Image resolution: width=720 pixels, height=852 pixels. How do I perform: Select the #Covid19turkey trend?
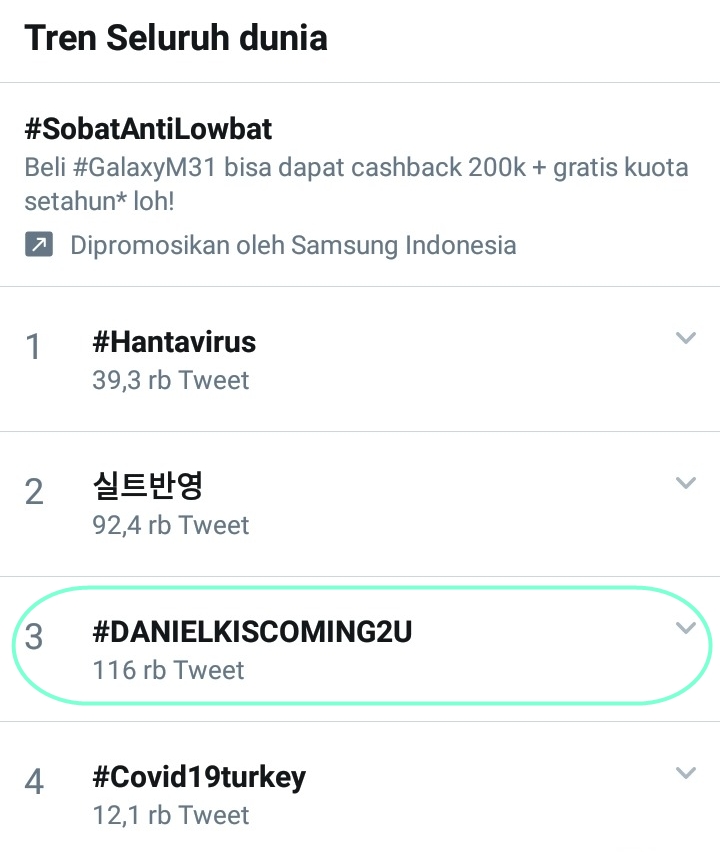196,777
